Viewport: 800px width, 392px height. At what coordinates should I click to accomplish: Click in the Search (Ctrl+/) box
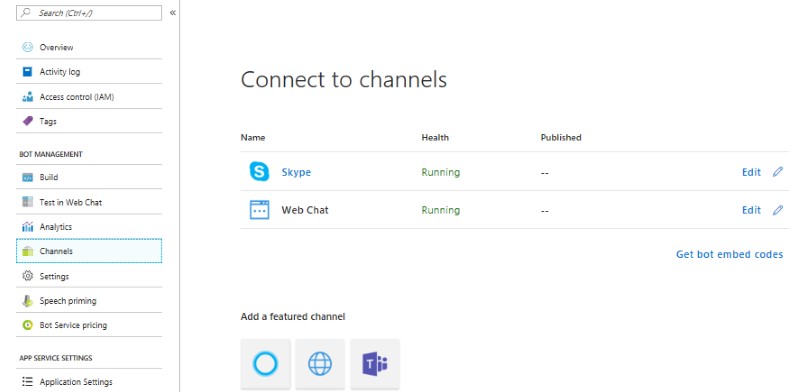coord(89,13)
